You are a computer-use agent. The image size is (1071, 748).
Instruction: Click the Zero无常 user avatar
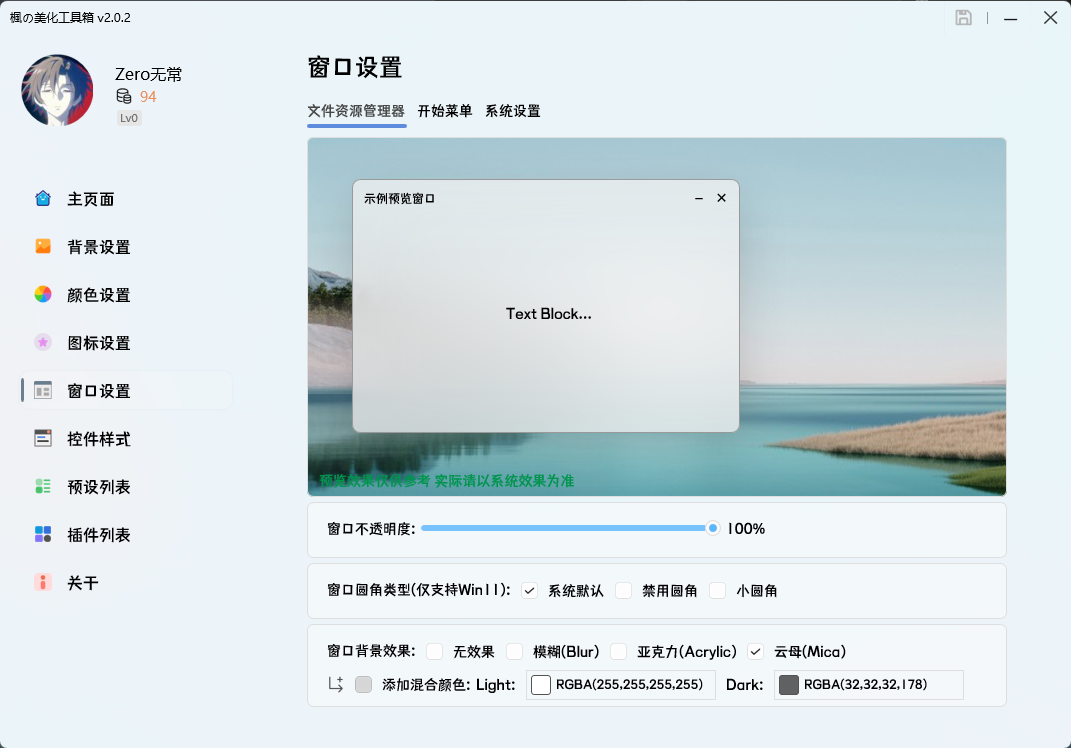57,90
